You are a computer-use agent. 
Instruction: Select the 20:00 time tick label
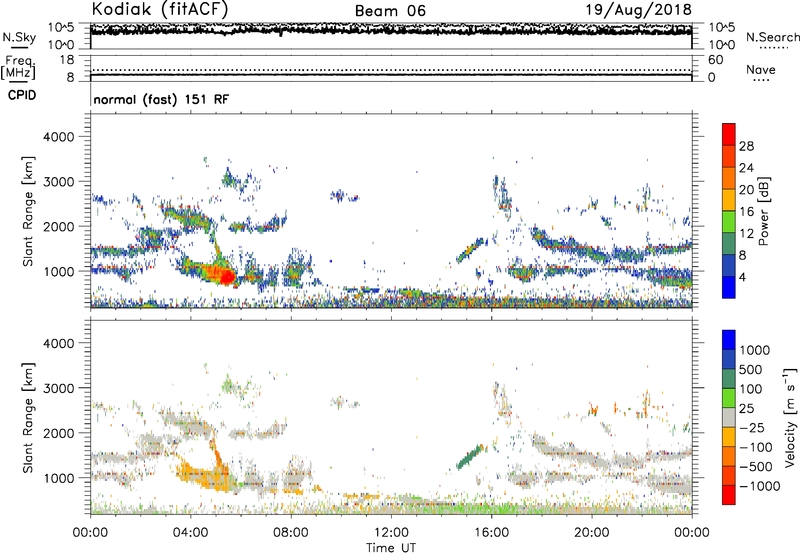tap(591, 533)
